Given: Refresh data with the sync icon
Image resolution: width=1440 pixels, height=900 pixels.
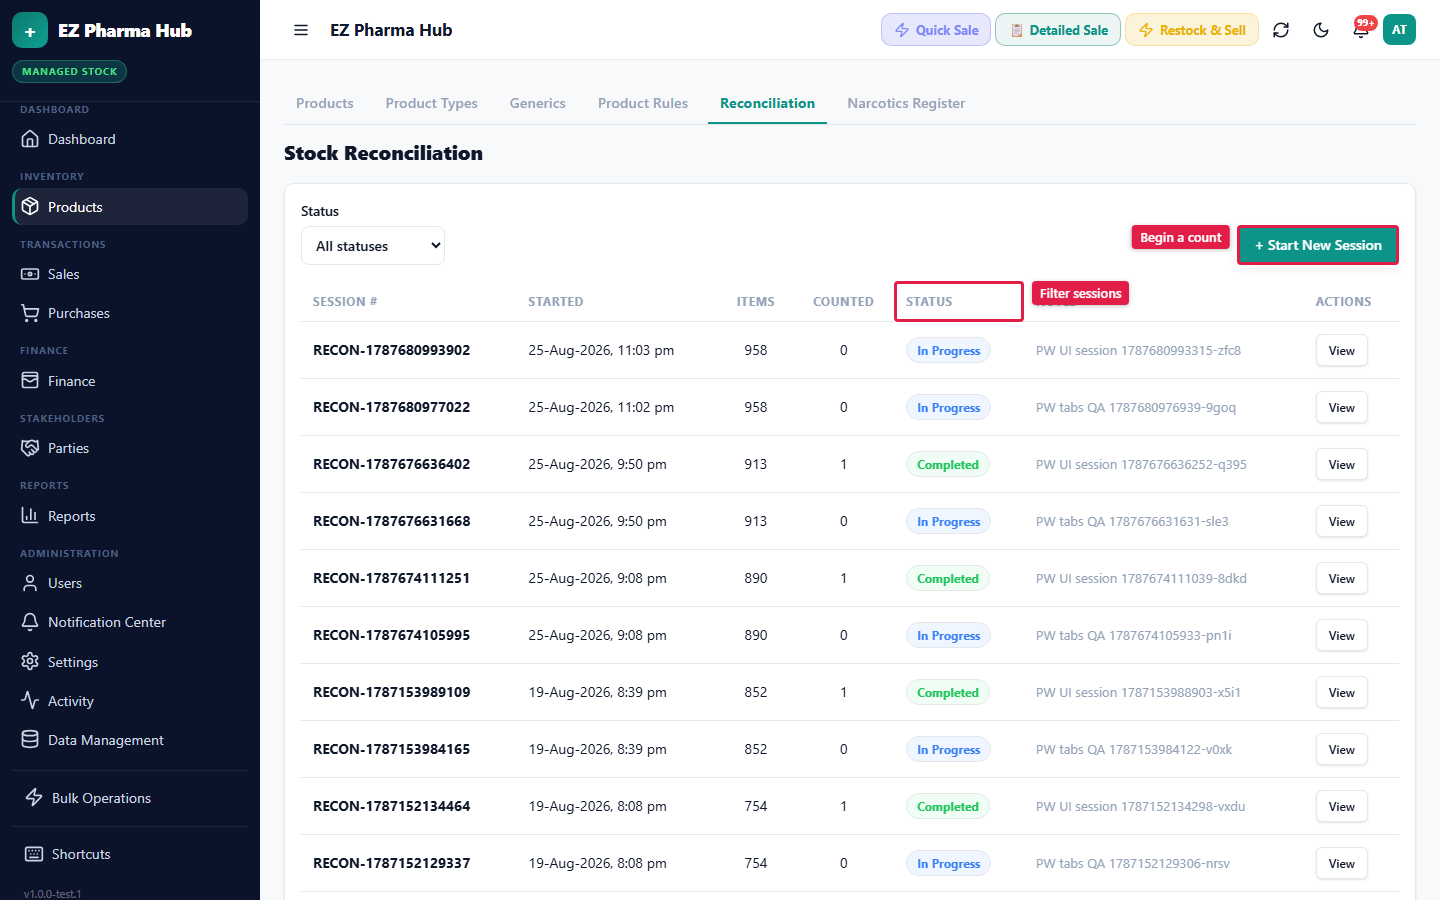Looking at the screenshot, I should [x=1281, y=30].
